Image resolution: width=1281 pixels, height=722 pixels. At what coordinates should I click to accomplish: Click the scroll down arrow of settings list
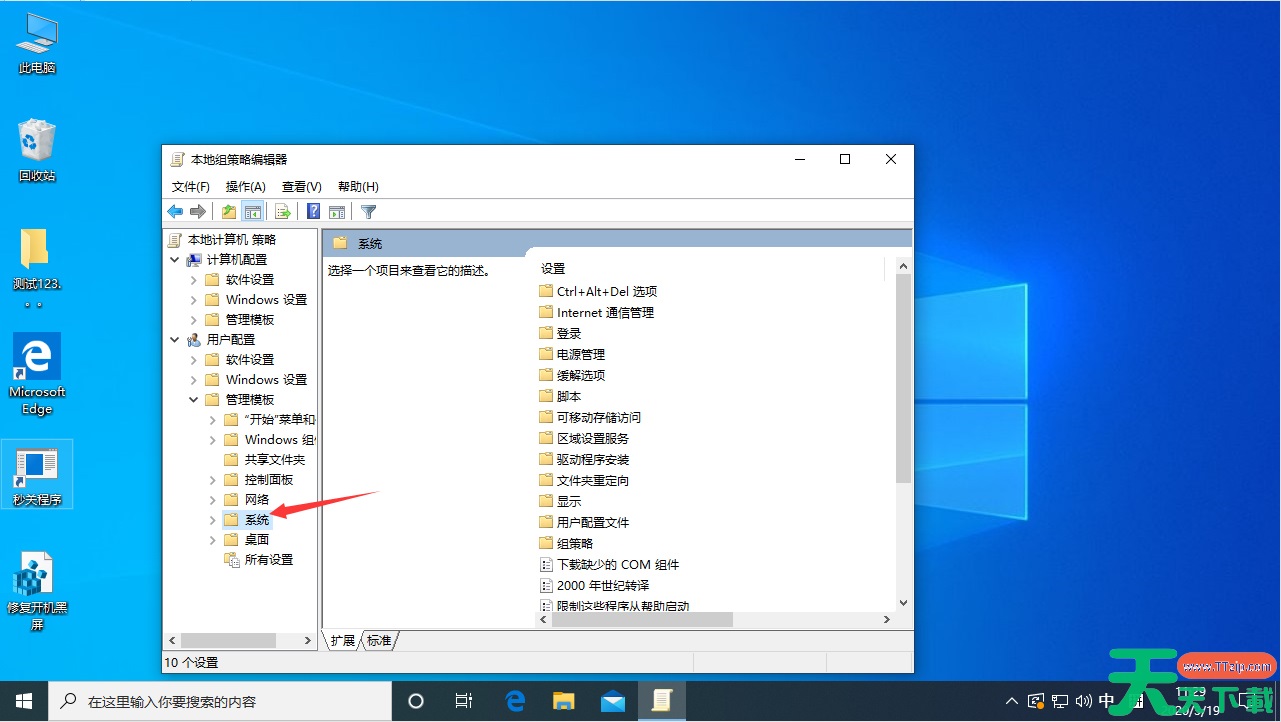point(903,603)
